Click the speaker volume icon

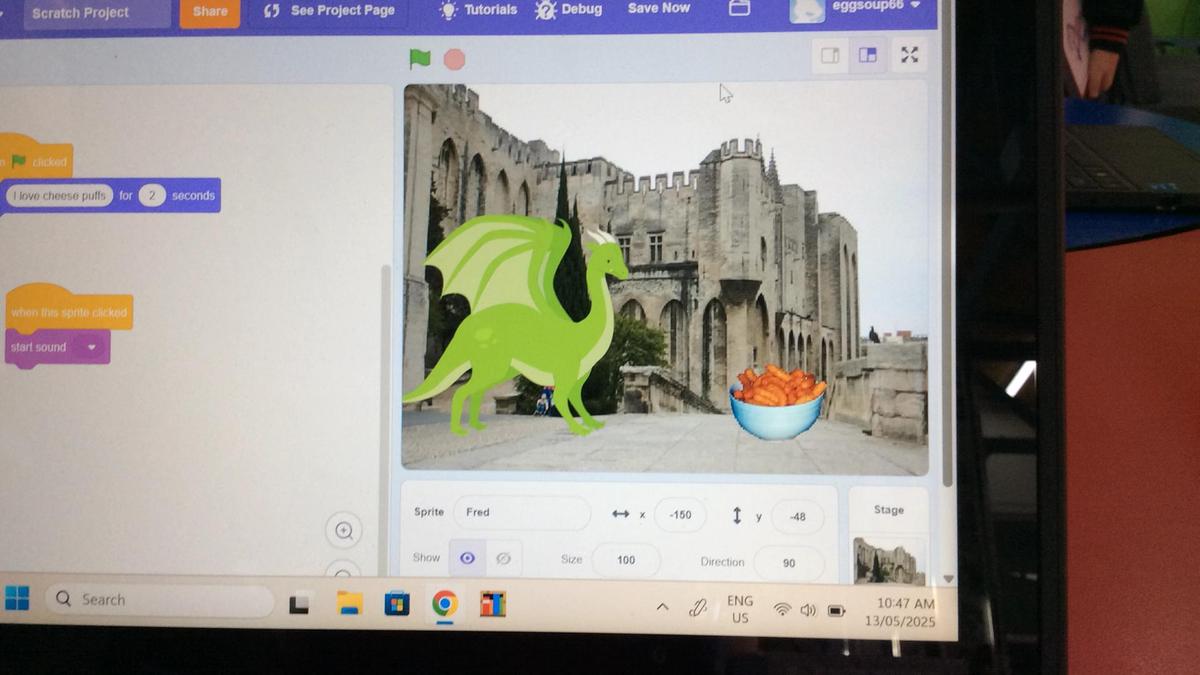[x=808, y=610]
